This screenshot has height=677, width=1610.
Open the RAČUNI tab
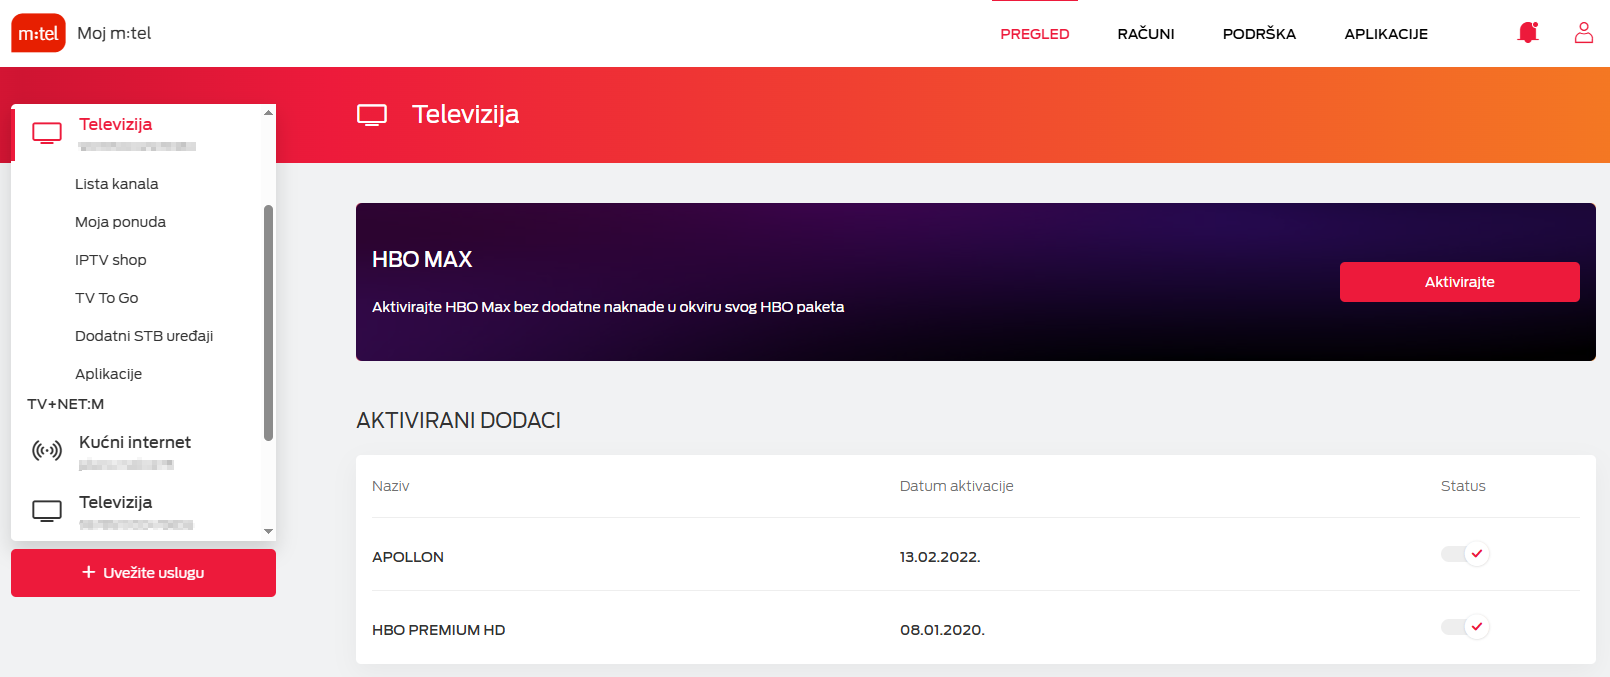(x=1146, y=34)
